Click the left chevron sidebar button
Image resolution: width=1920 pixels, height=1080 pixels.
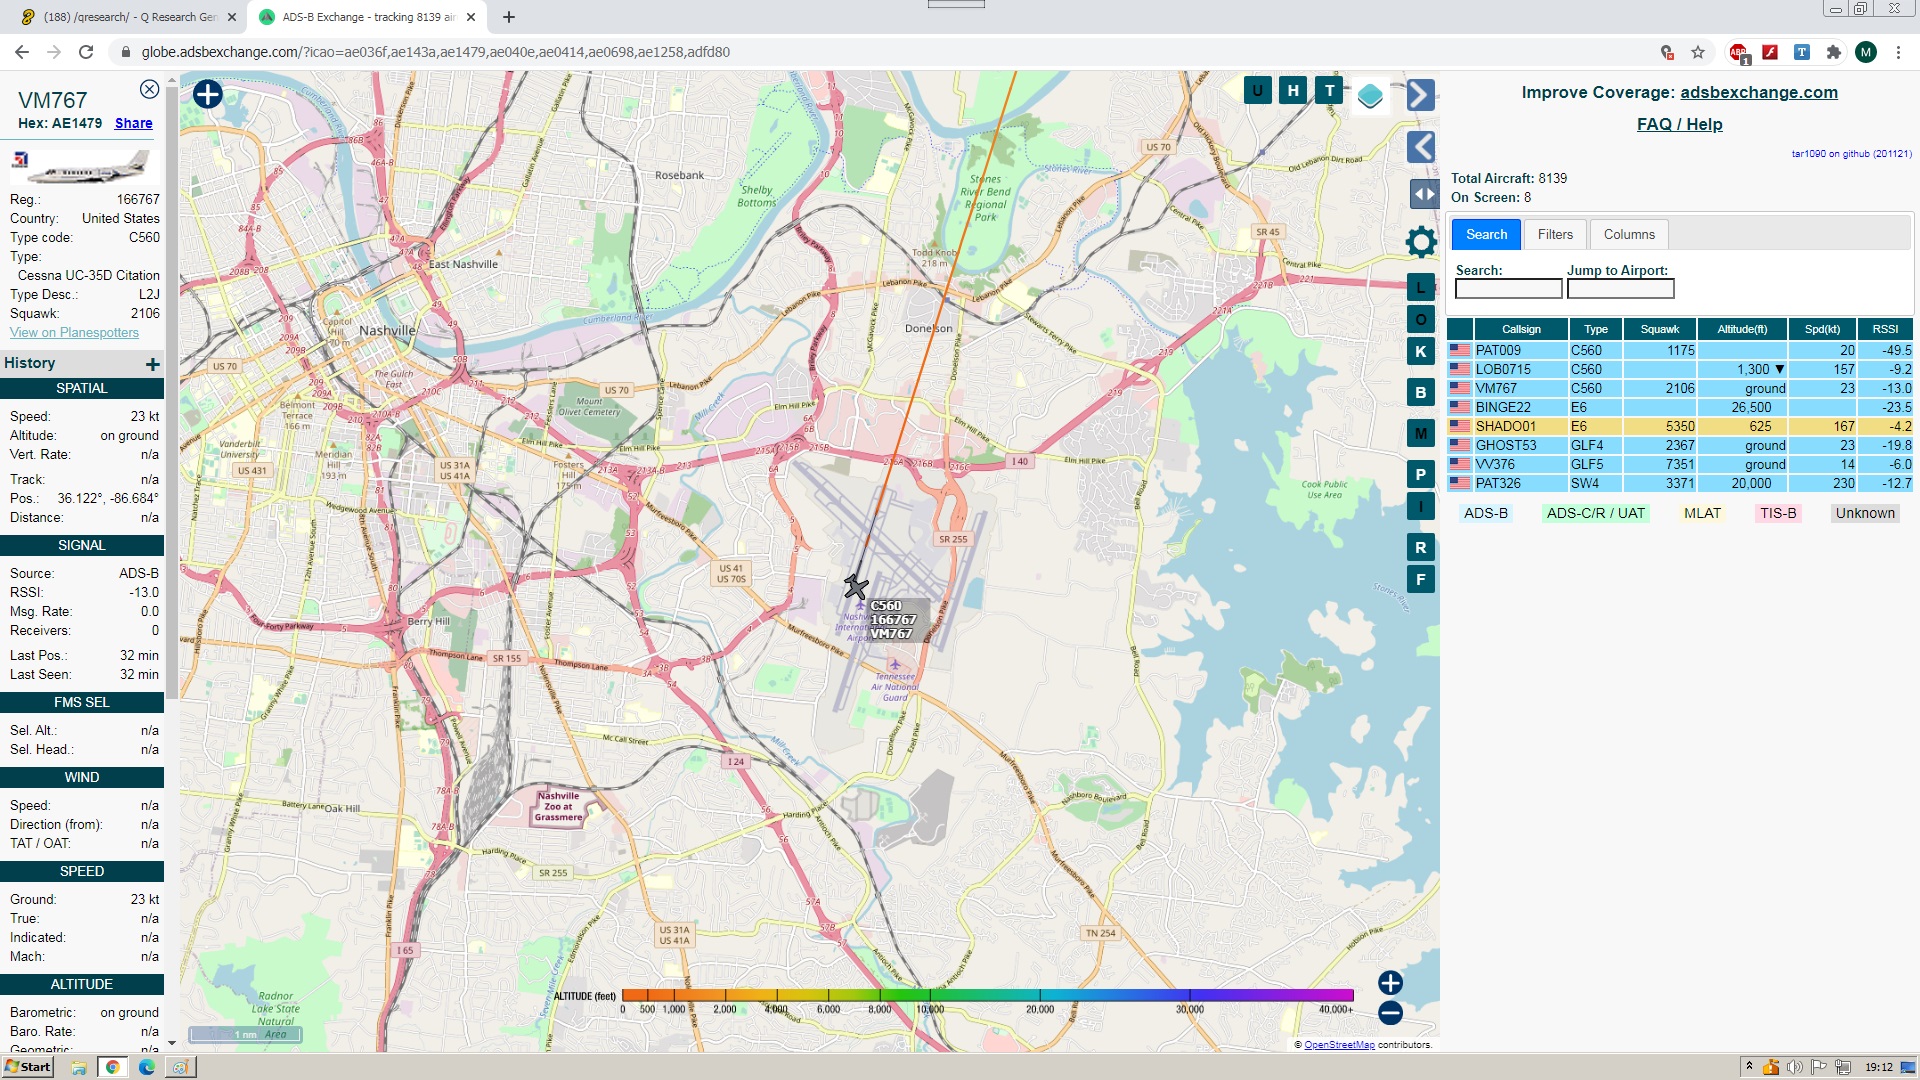[1420, 147]
